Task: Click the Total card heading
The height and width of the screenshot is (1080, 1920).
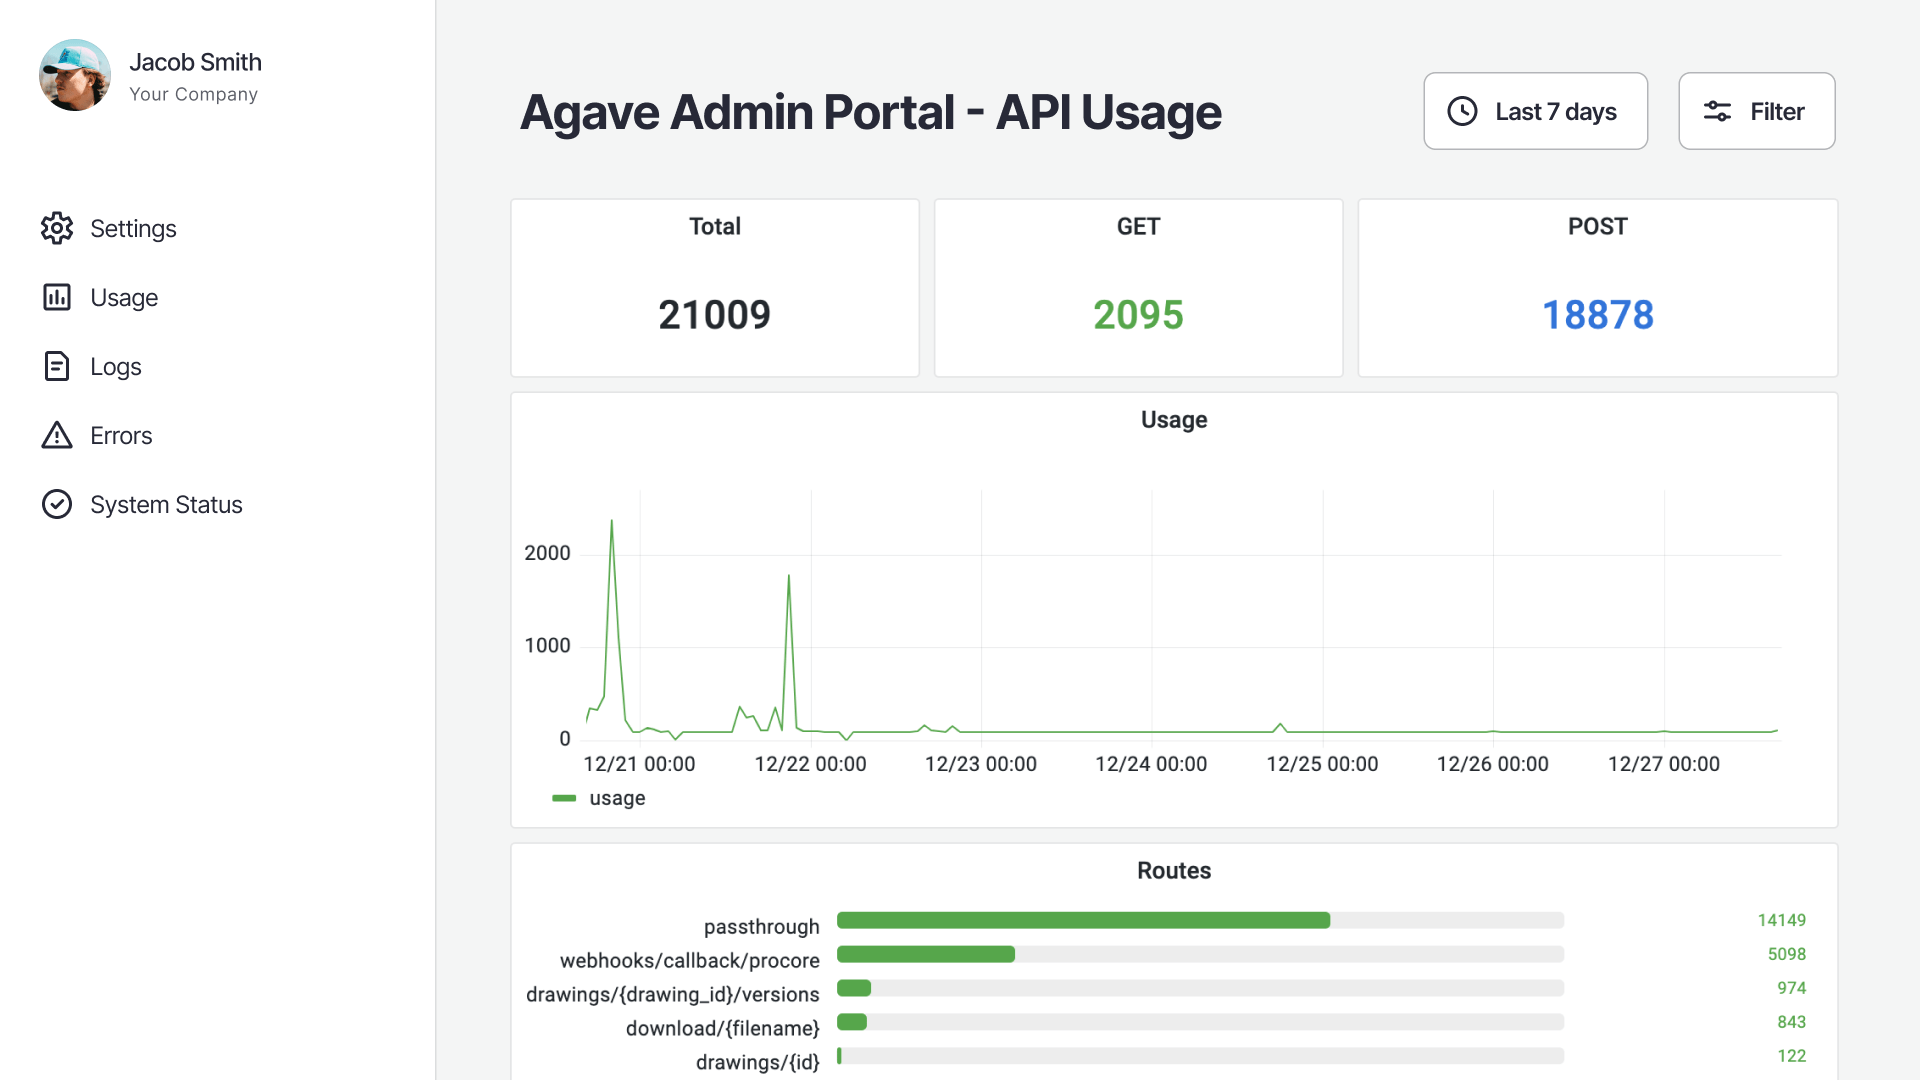Action: tap(714, 227)
